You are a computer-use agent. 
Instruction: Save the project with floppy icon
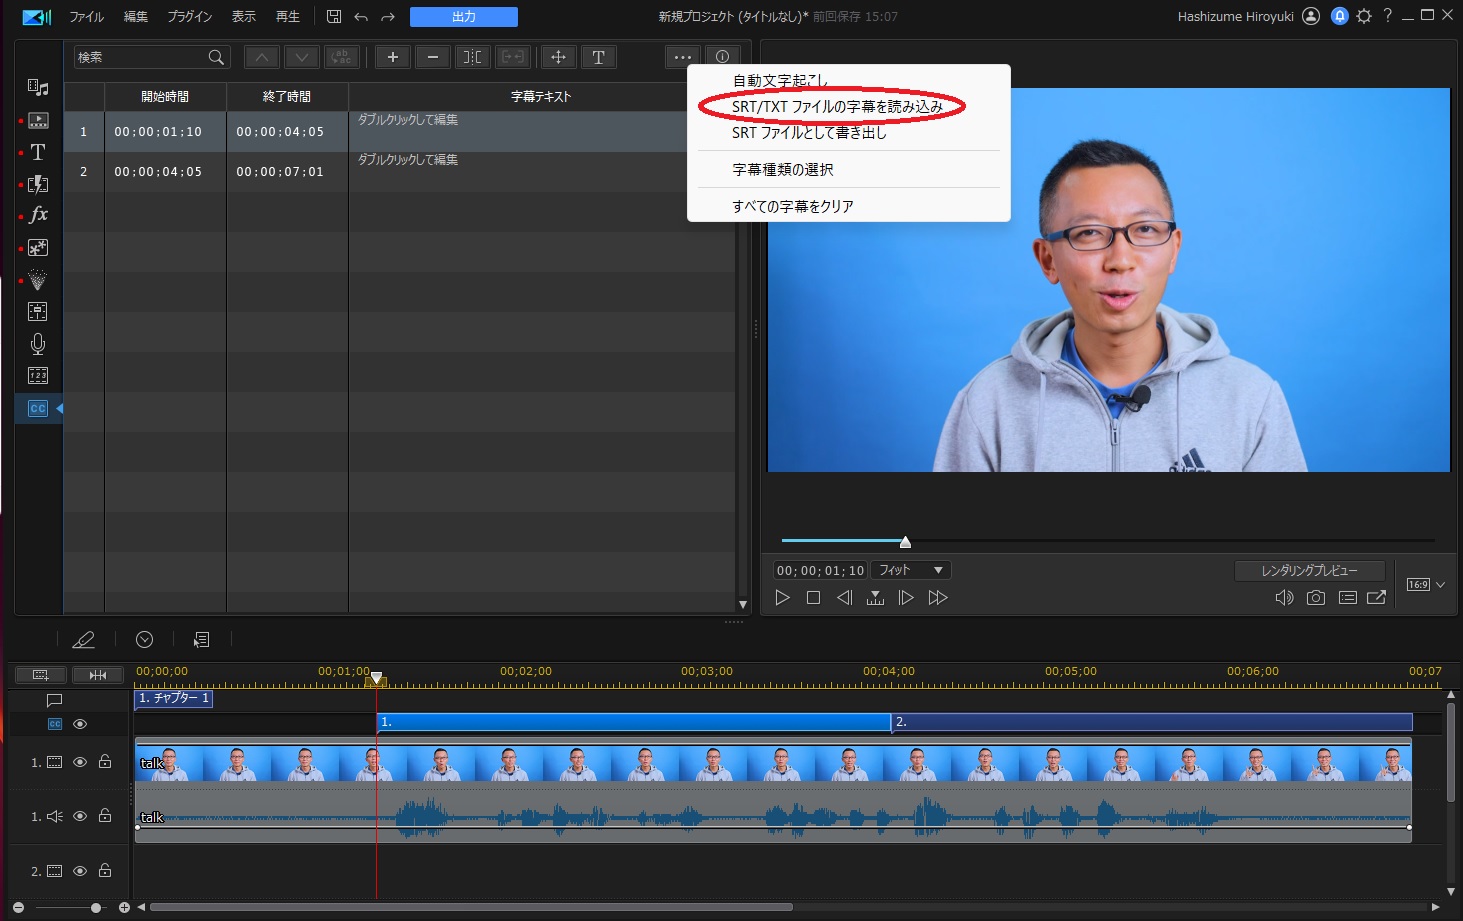pyautogui.click(x=334, y=17)
